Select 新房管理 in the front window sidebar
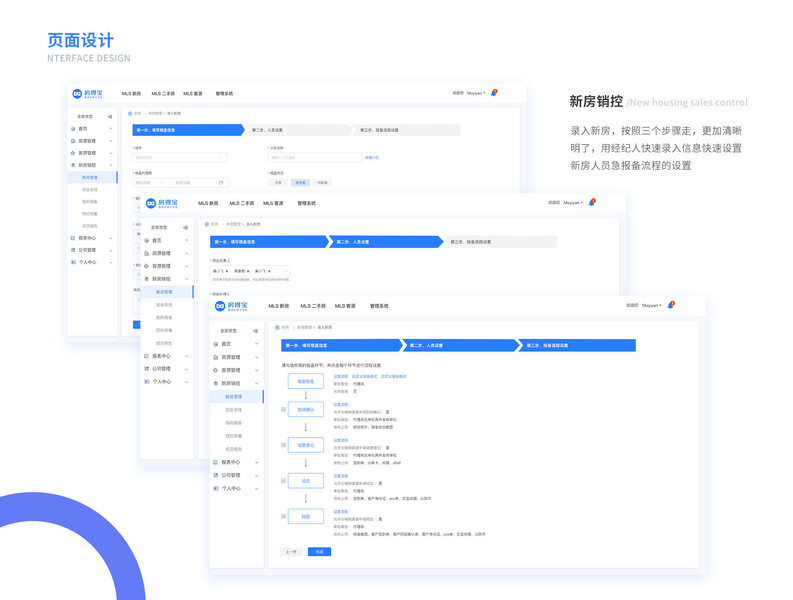Image resolution: width=793 pixels, height=600 pixels. click(x=236, y=397)
